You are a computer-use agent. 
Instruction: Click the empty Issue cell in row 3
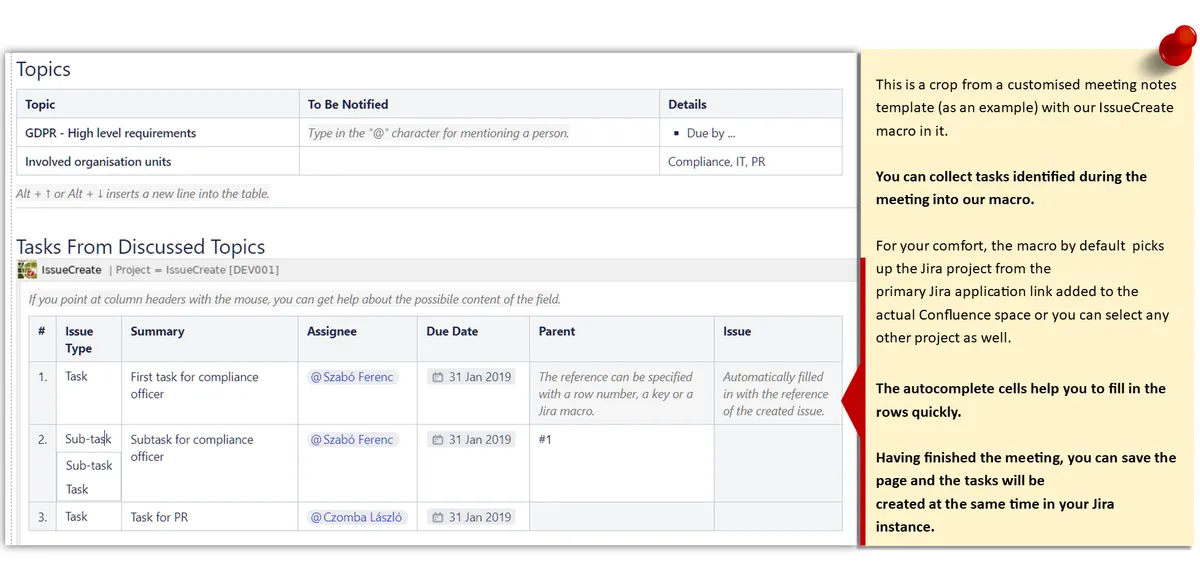click(x=778, y=517)
